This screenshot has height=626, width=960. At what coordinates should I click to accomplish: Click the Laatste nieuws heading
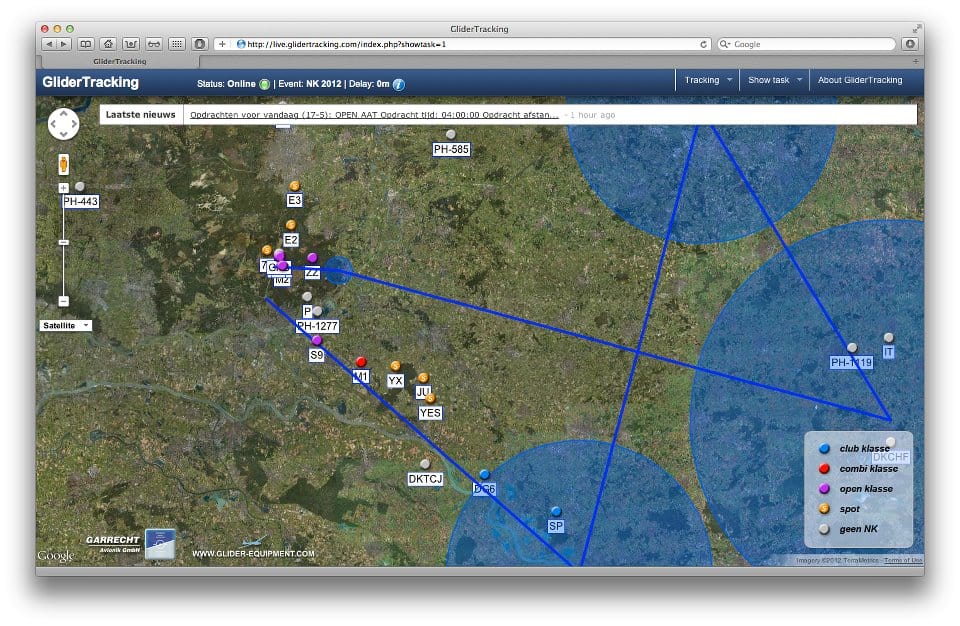click(141, 115)
